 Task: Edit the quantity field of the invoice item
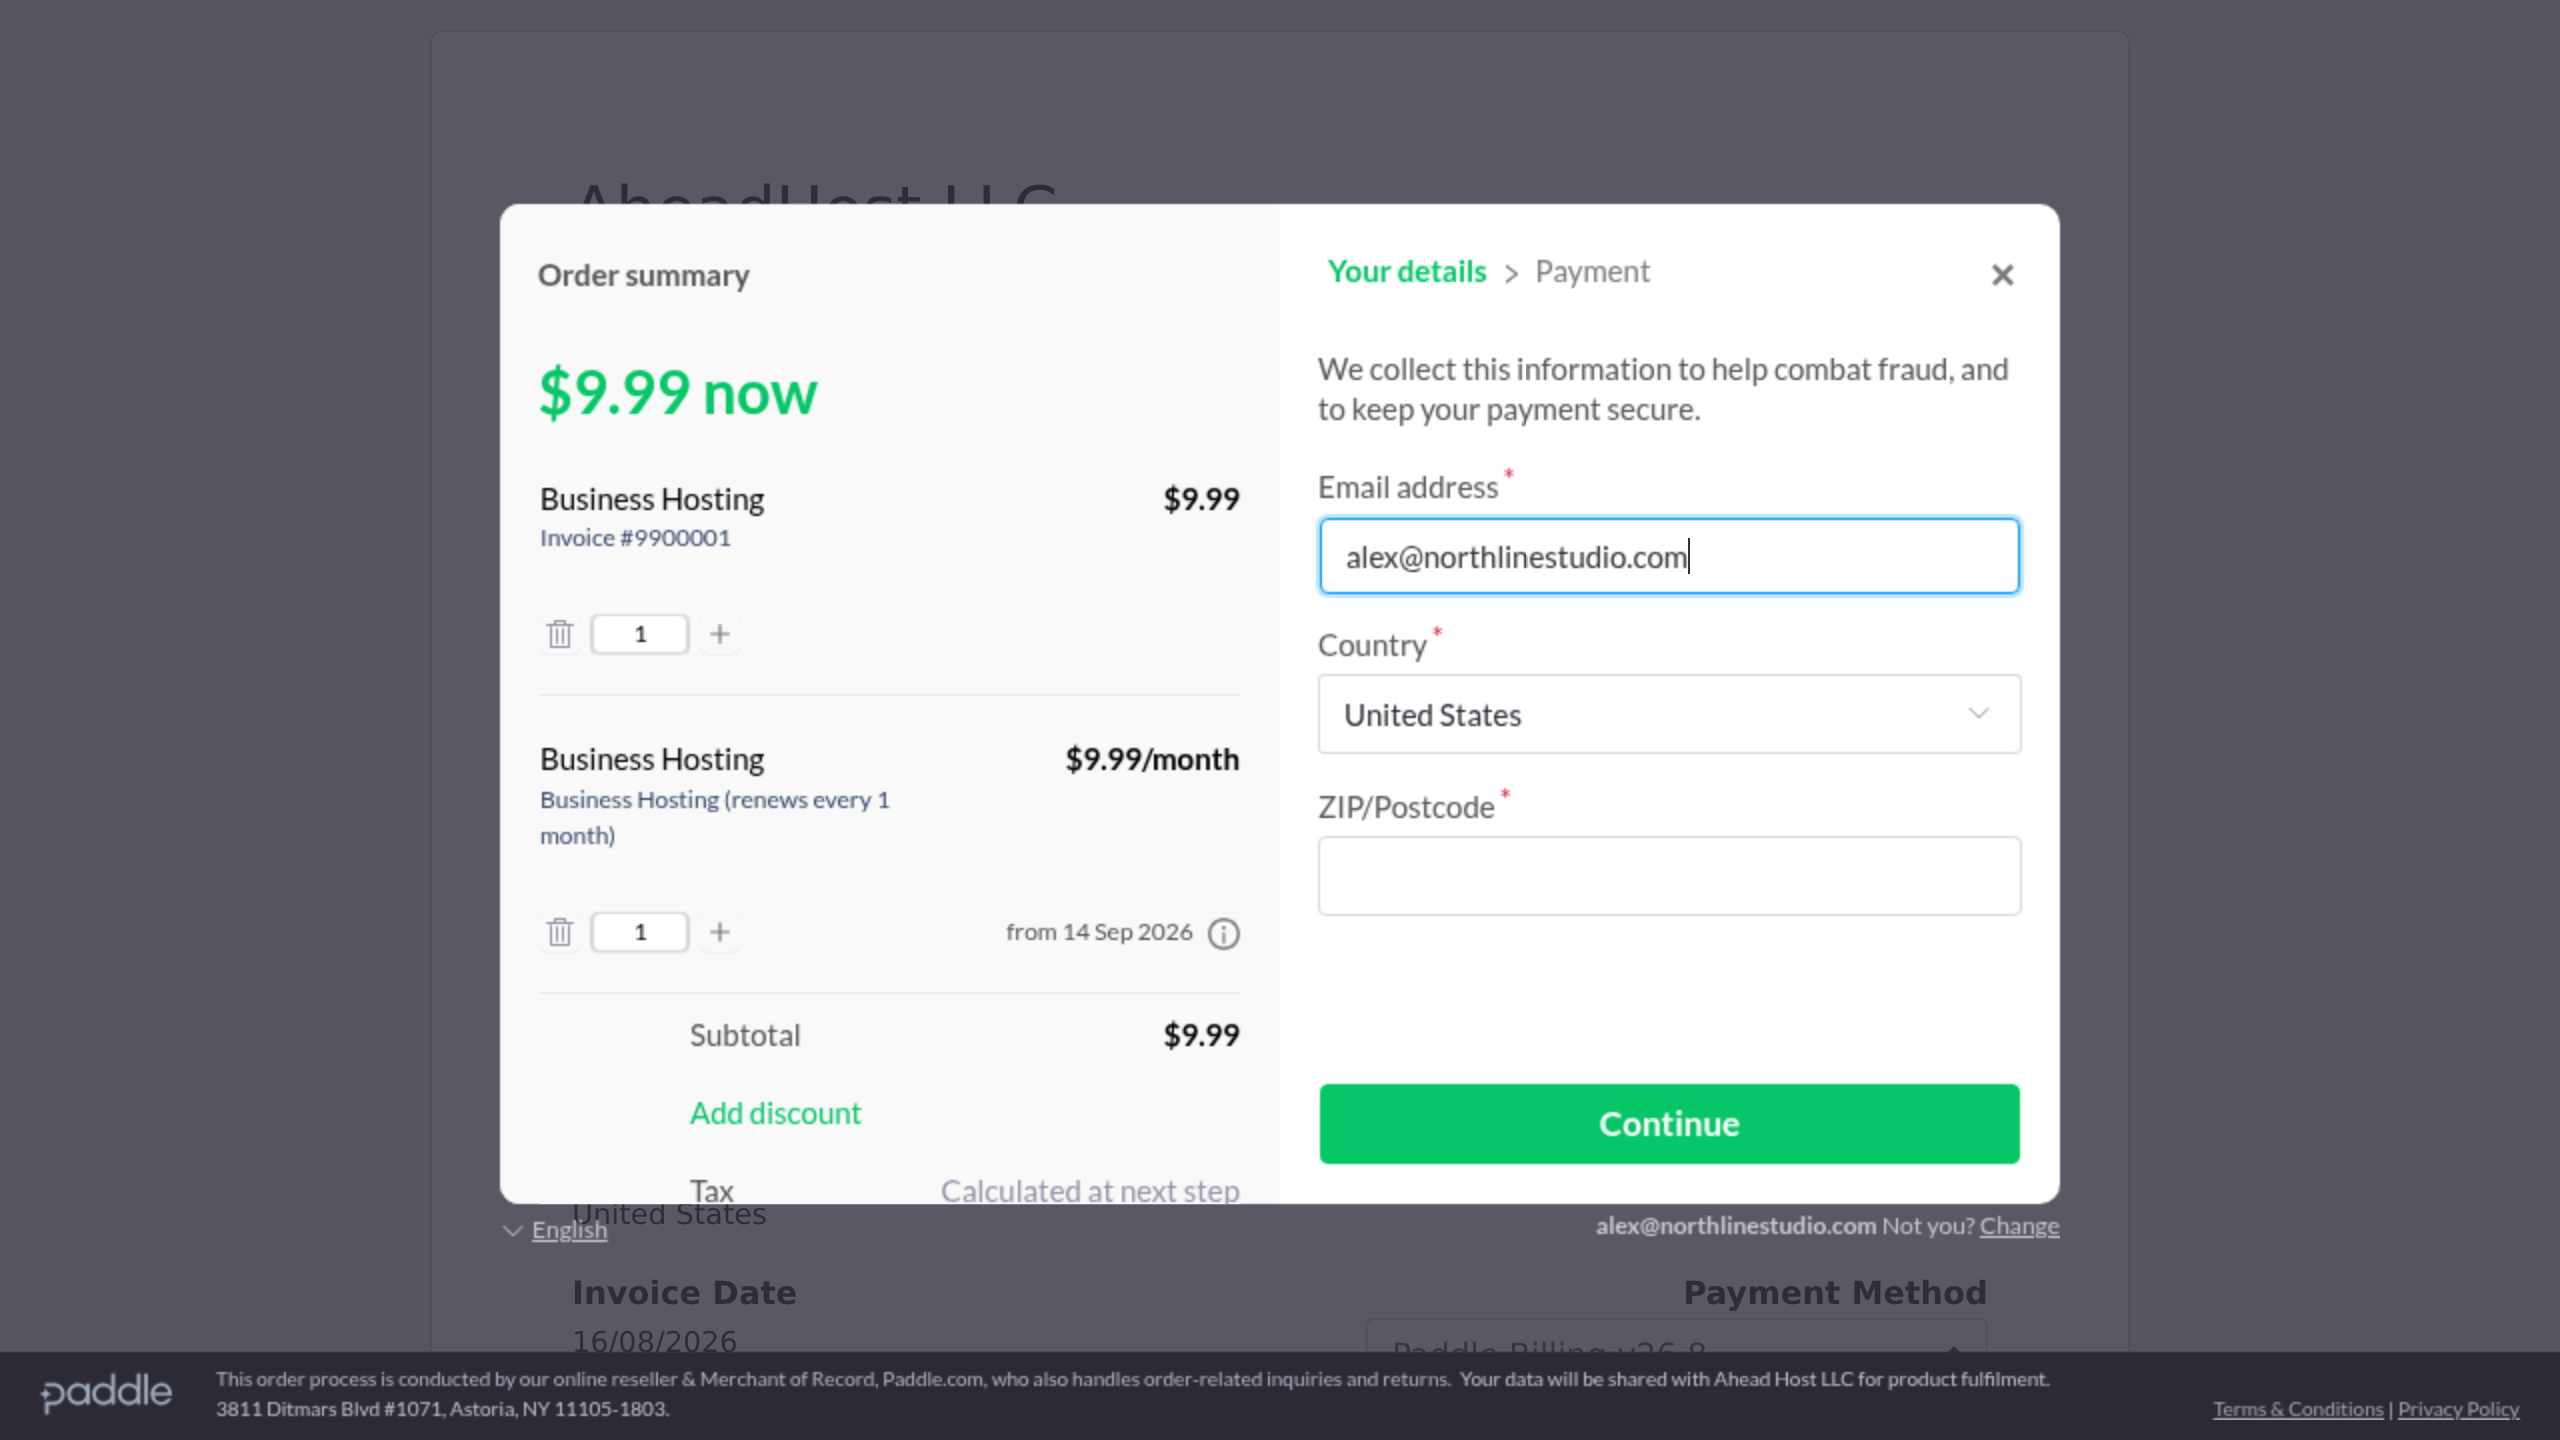pos(640,634)
